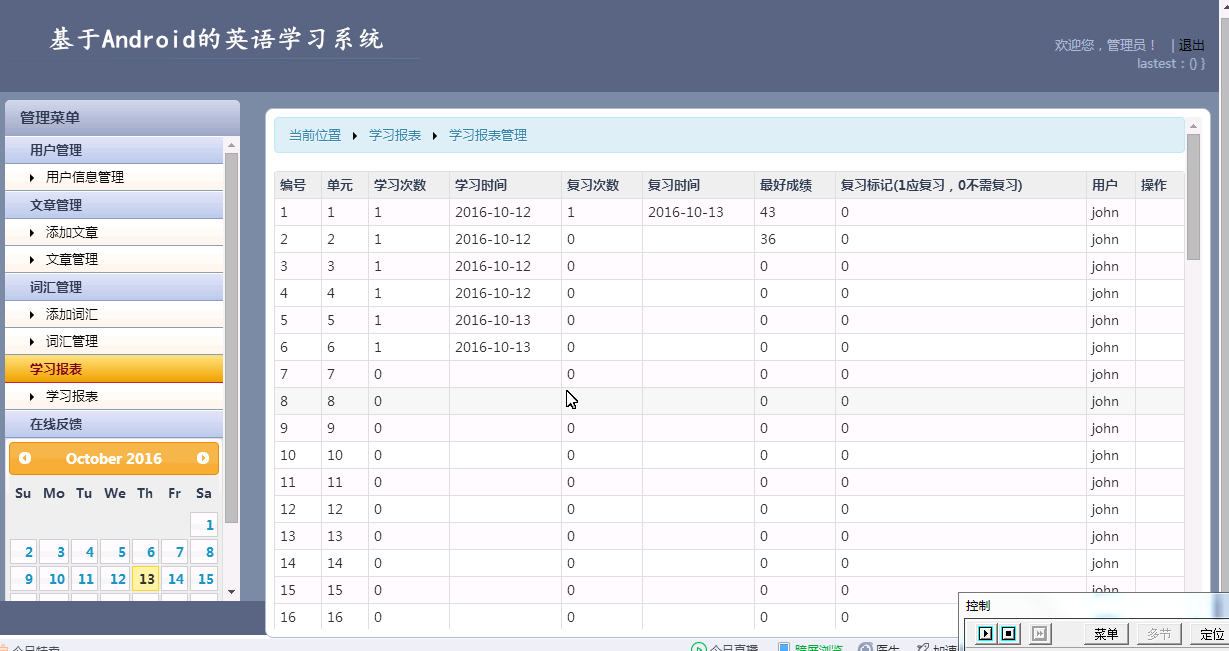Screen dimensions: 1229x651
Task: Click the 基于Android的英语学习系统 site title
Action: coord(217,40)
